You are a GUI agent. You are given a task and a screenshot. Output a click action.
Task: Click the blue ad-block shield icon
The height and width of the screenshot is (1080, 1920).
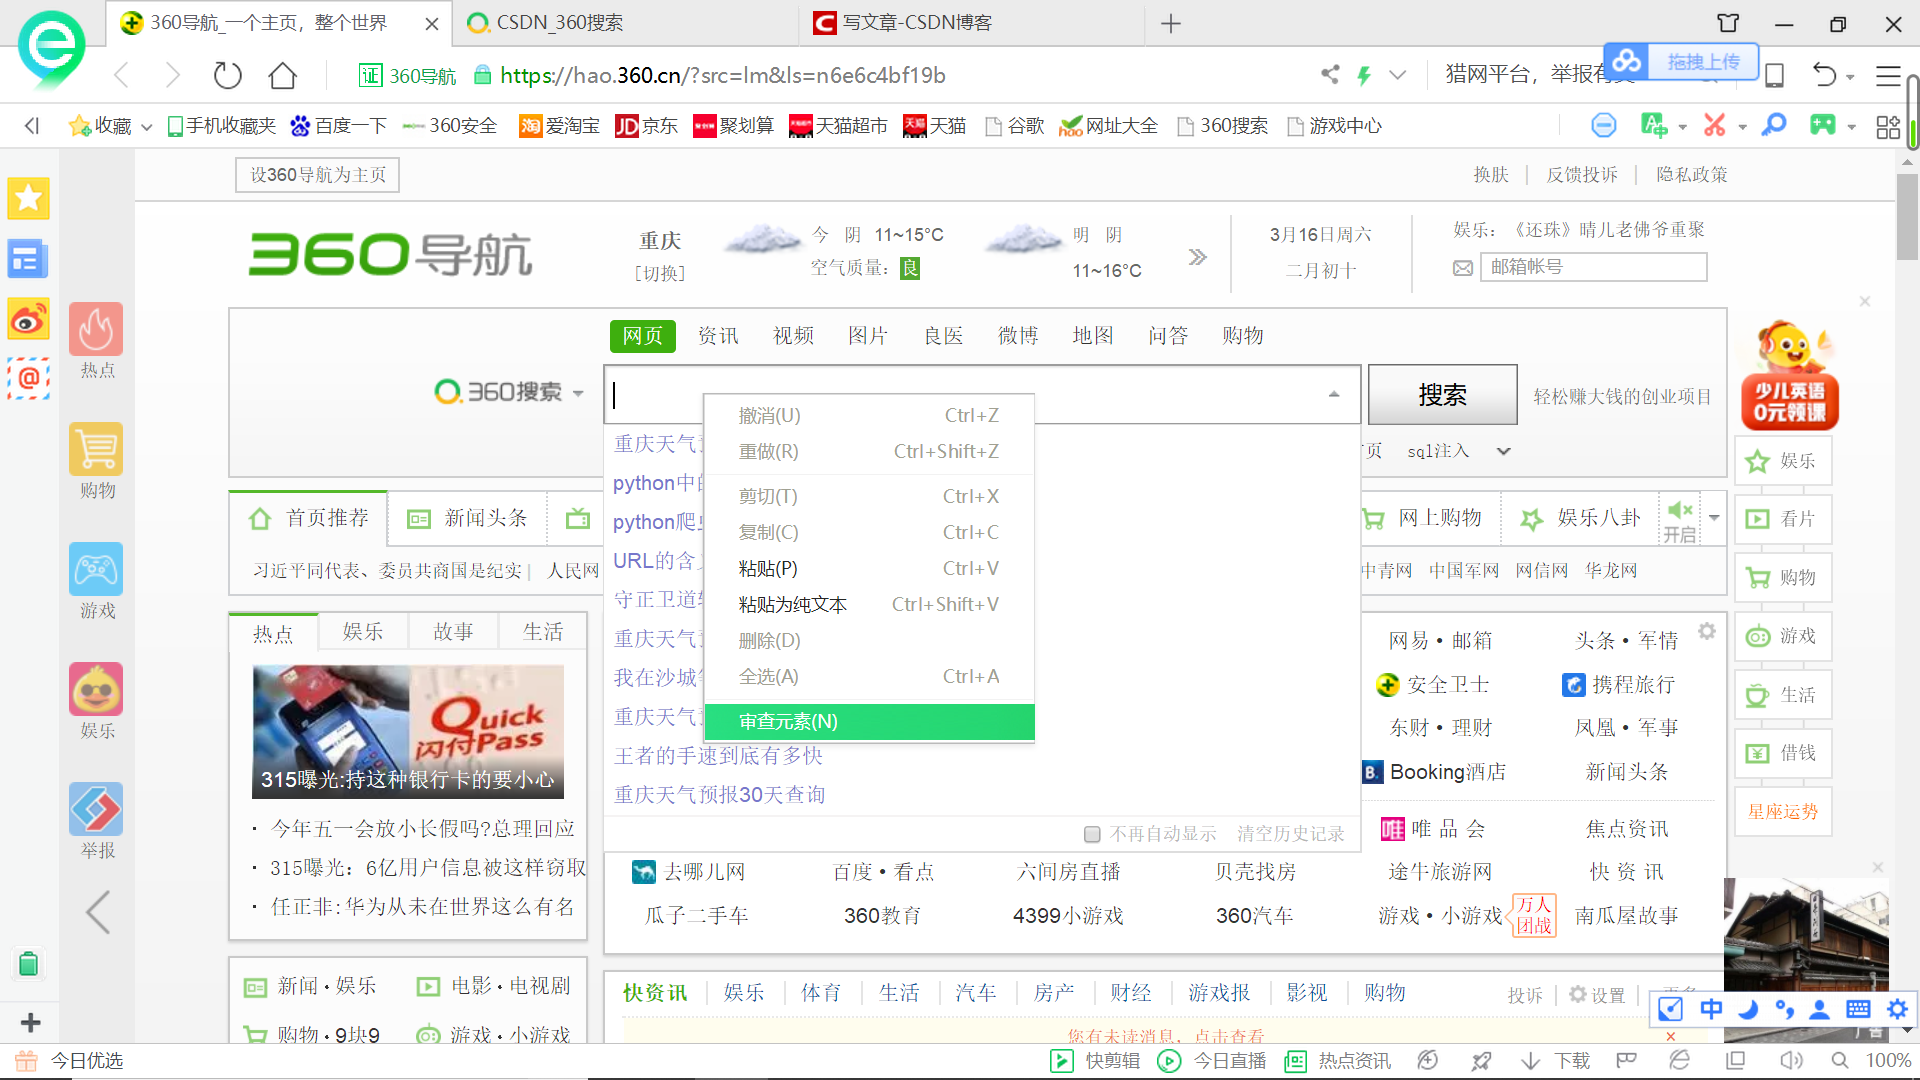click(1603, 125)
